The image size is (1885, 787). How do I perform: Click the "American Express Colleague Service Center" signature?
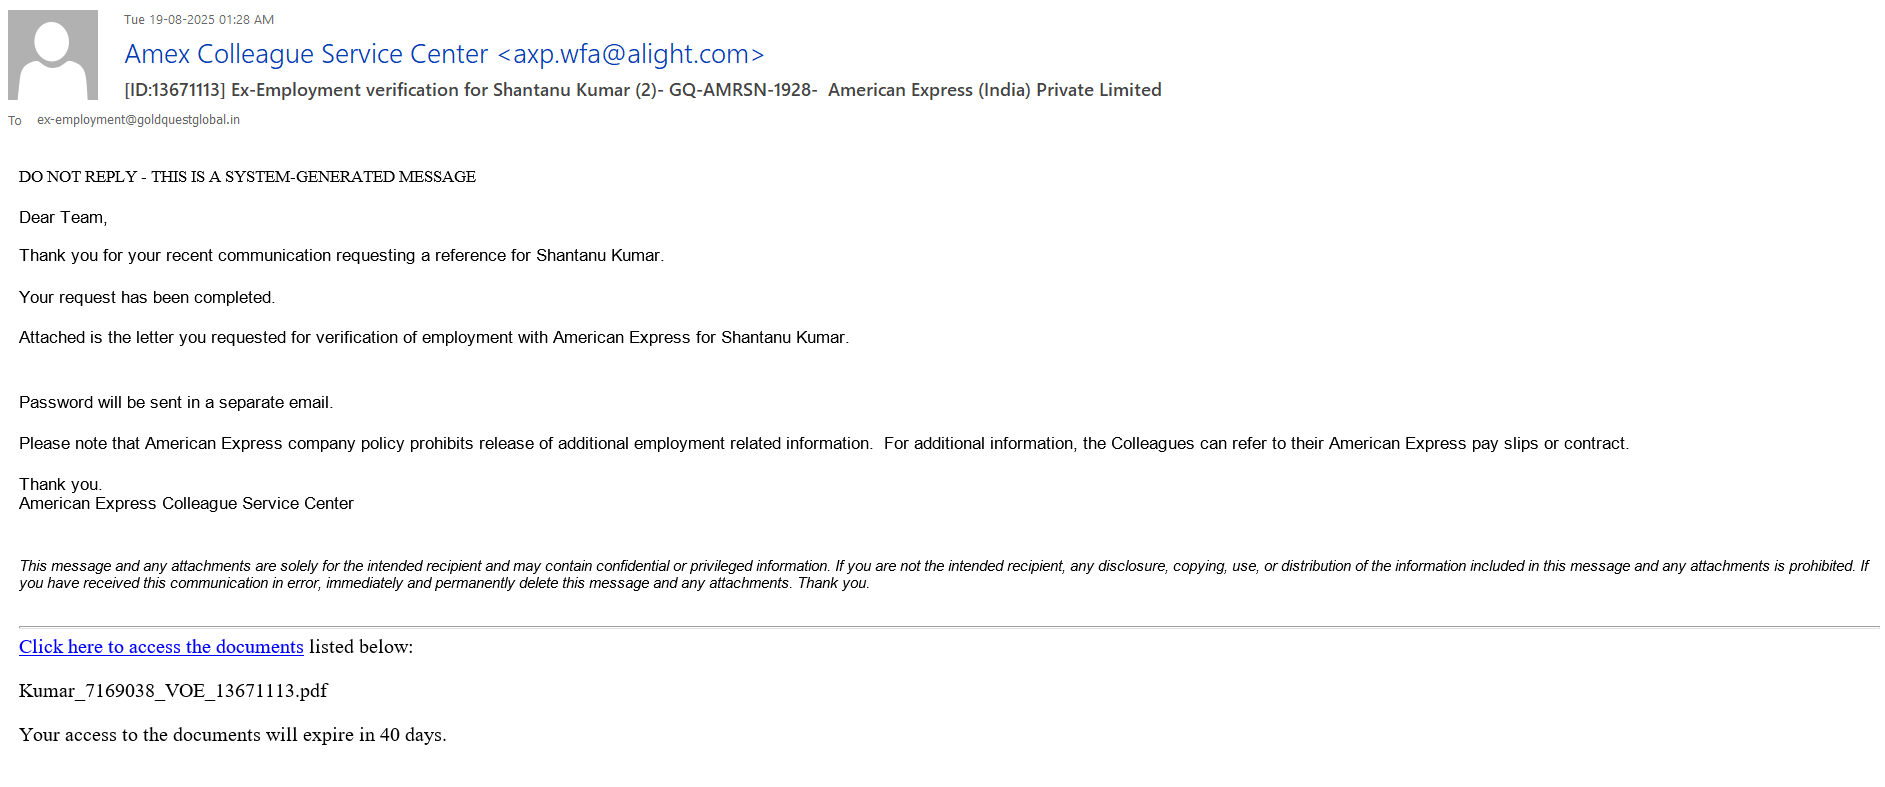click(x=186, y=504)
